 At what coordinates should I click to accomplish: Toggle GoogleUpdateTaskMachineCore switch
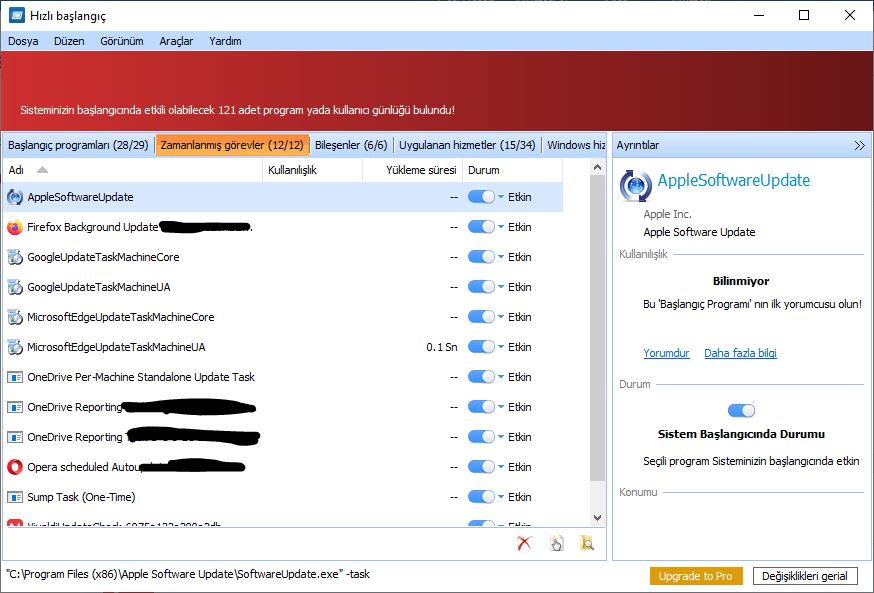pos(481,257)
